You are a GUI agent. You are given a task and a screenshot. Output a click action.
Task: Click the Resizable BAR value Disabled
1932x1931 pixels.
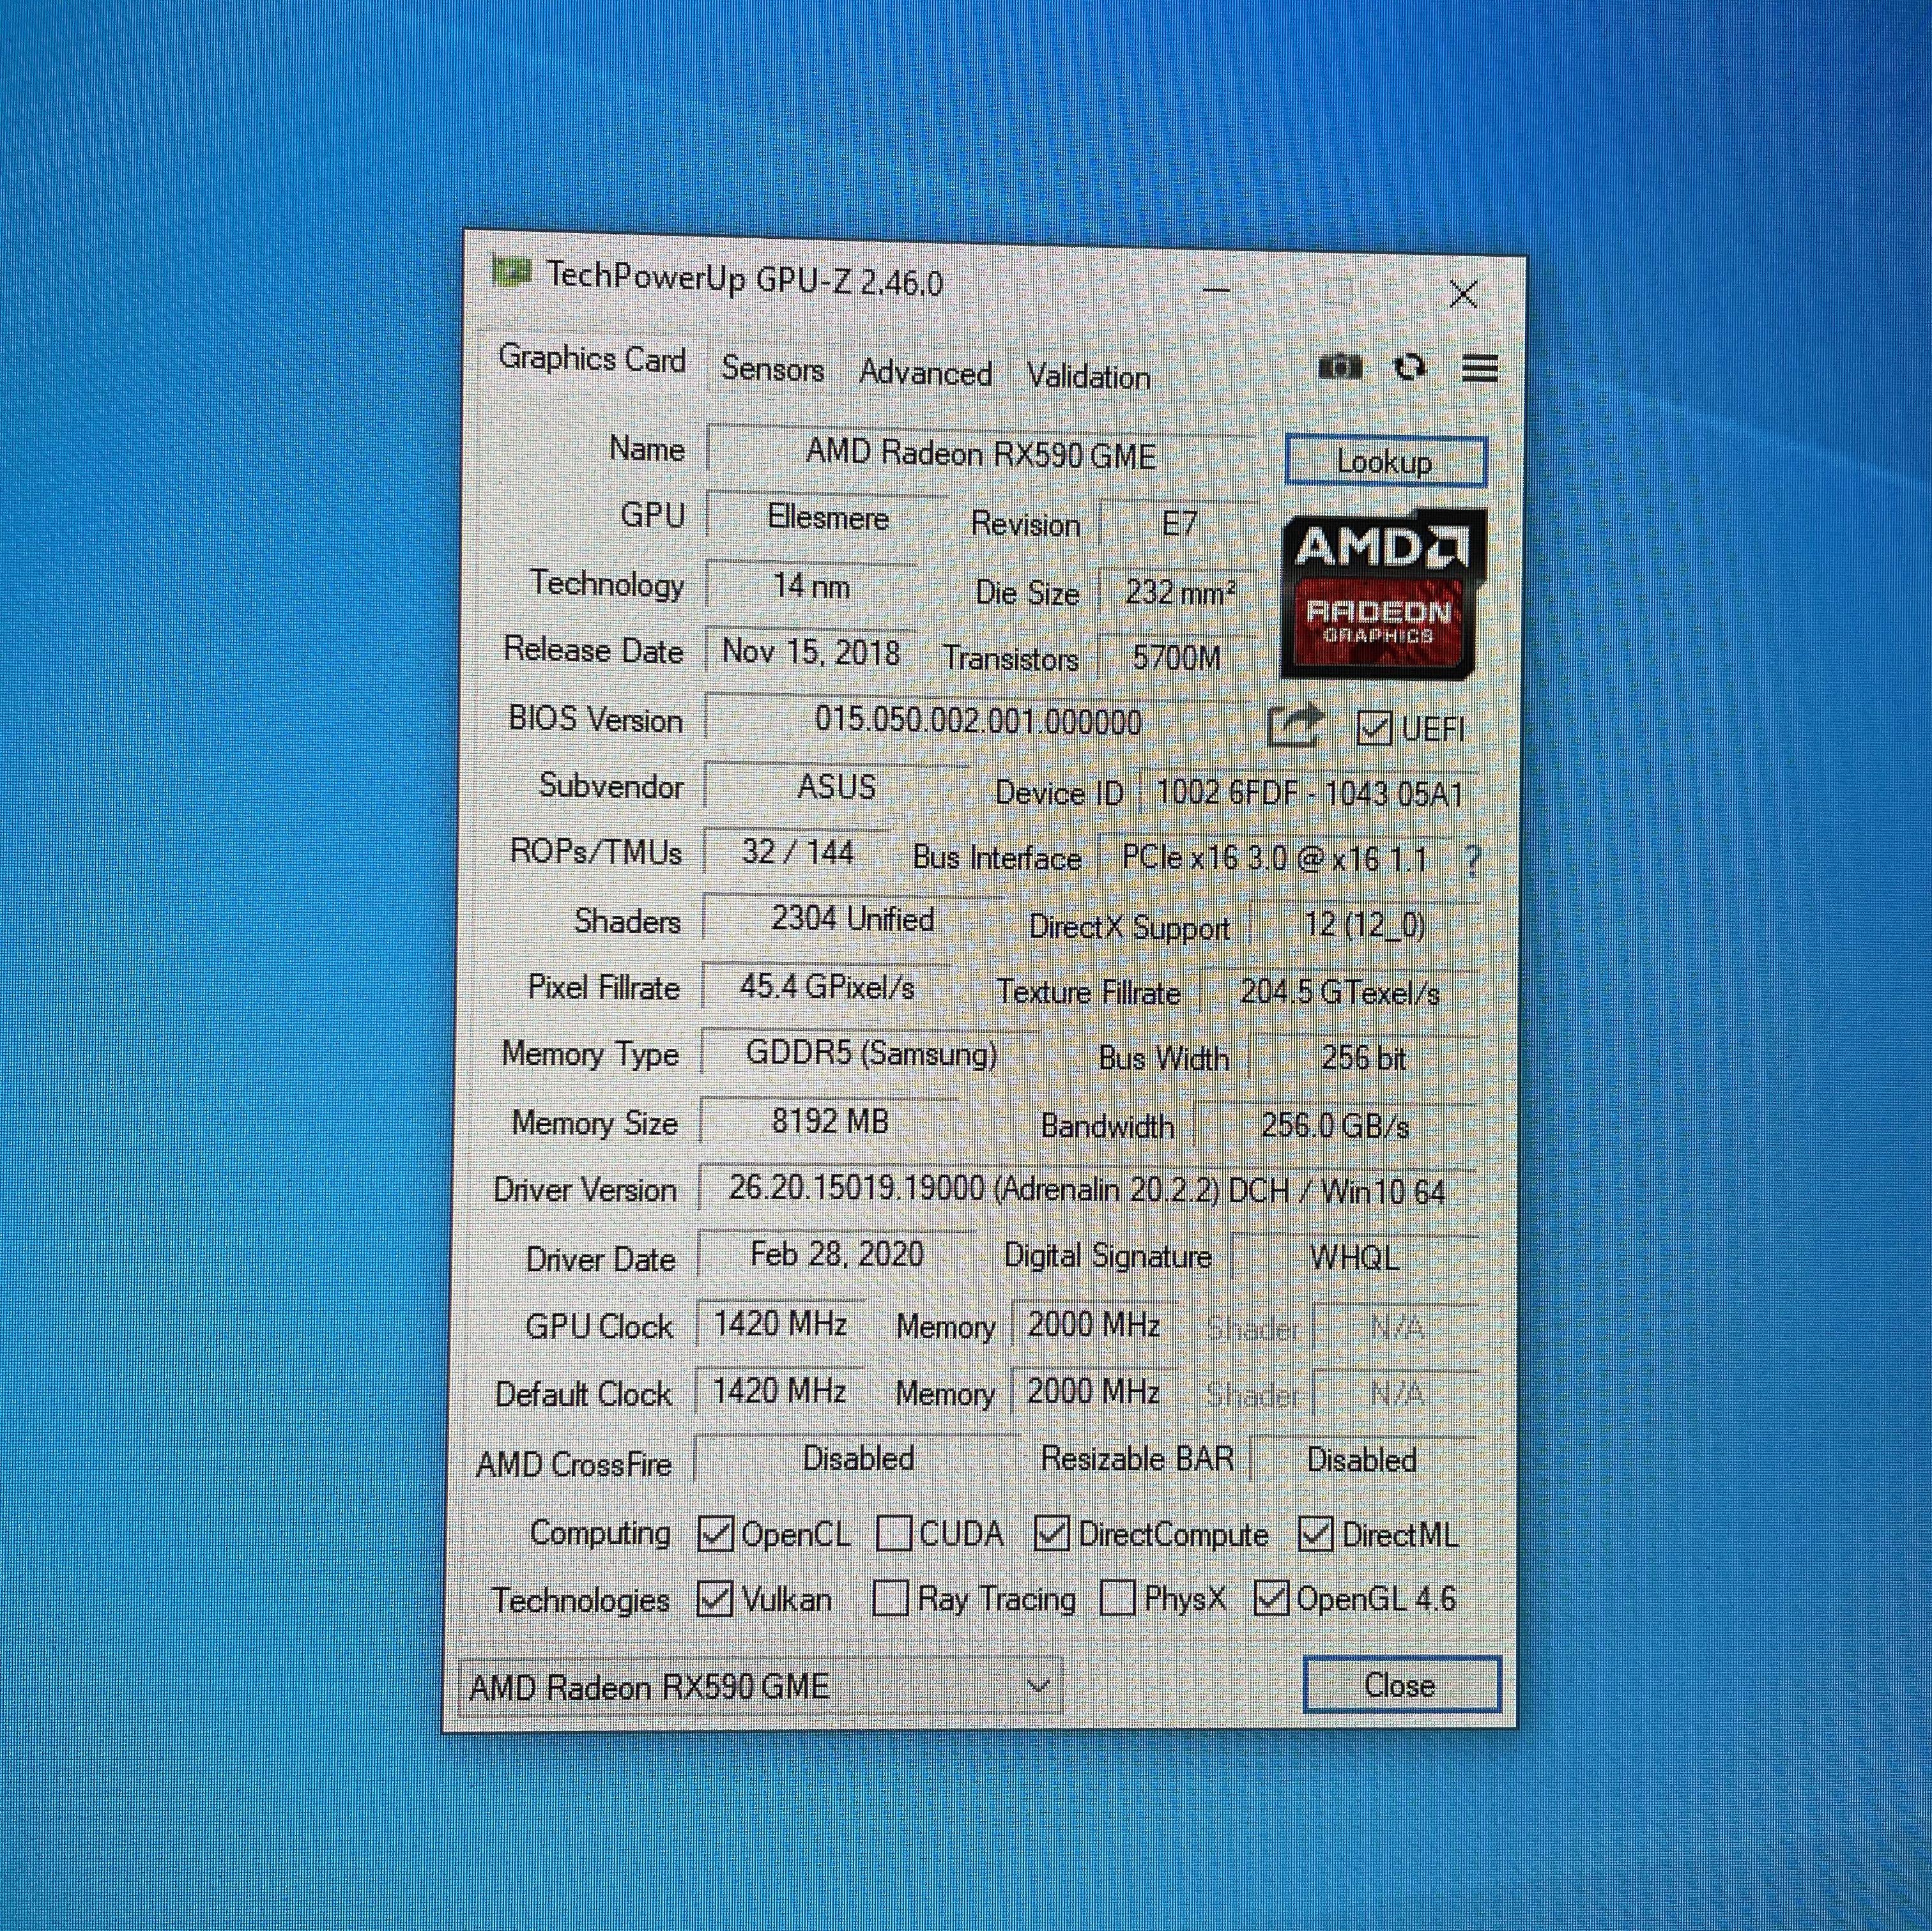click(1362, 1460)
